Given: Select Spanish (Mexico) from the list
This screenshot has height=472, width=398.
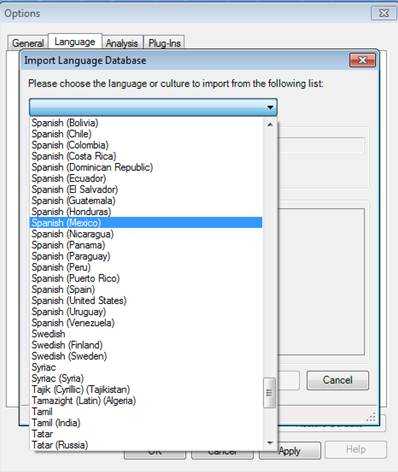Looking at the screenshot, I should click(x=146, y=223).
